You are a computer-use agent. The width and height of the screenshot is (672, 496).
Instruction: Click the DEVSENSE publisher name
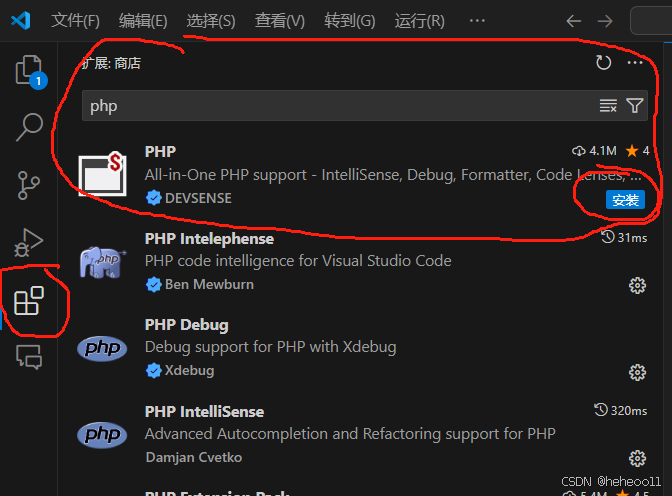(x=198, y=198)
